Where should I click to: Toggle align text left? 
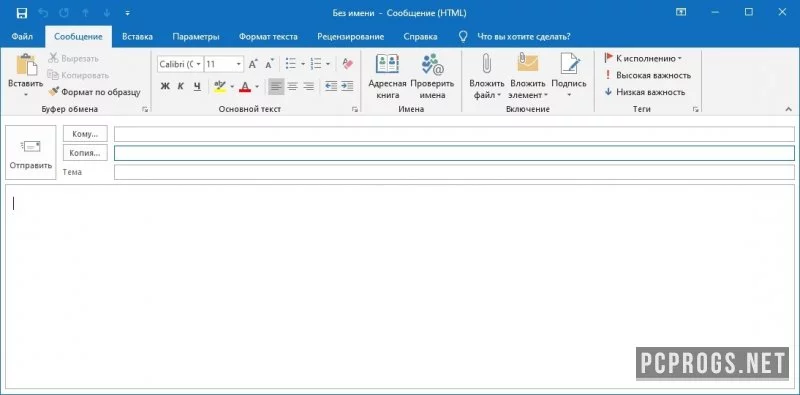tap(276, 86)
